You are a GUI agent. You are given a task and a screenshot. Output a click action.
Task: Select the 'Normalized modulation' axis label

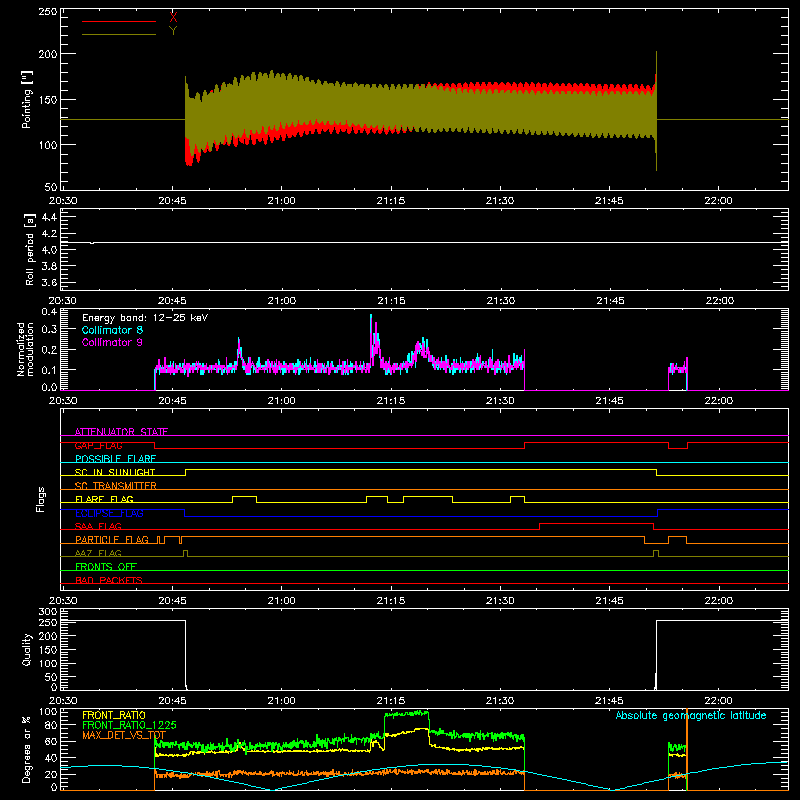pyautogui.click(x=25, y=349)
